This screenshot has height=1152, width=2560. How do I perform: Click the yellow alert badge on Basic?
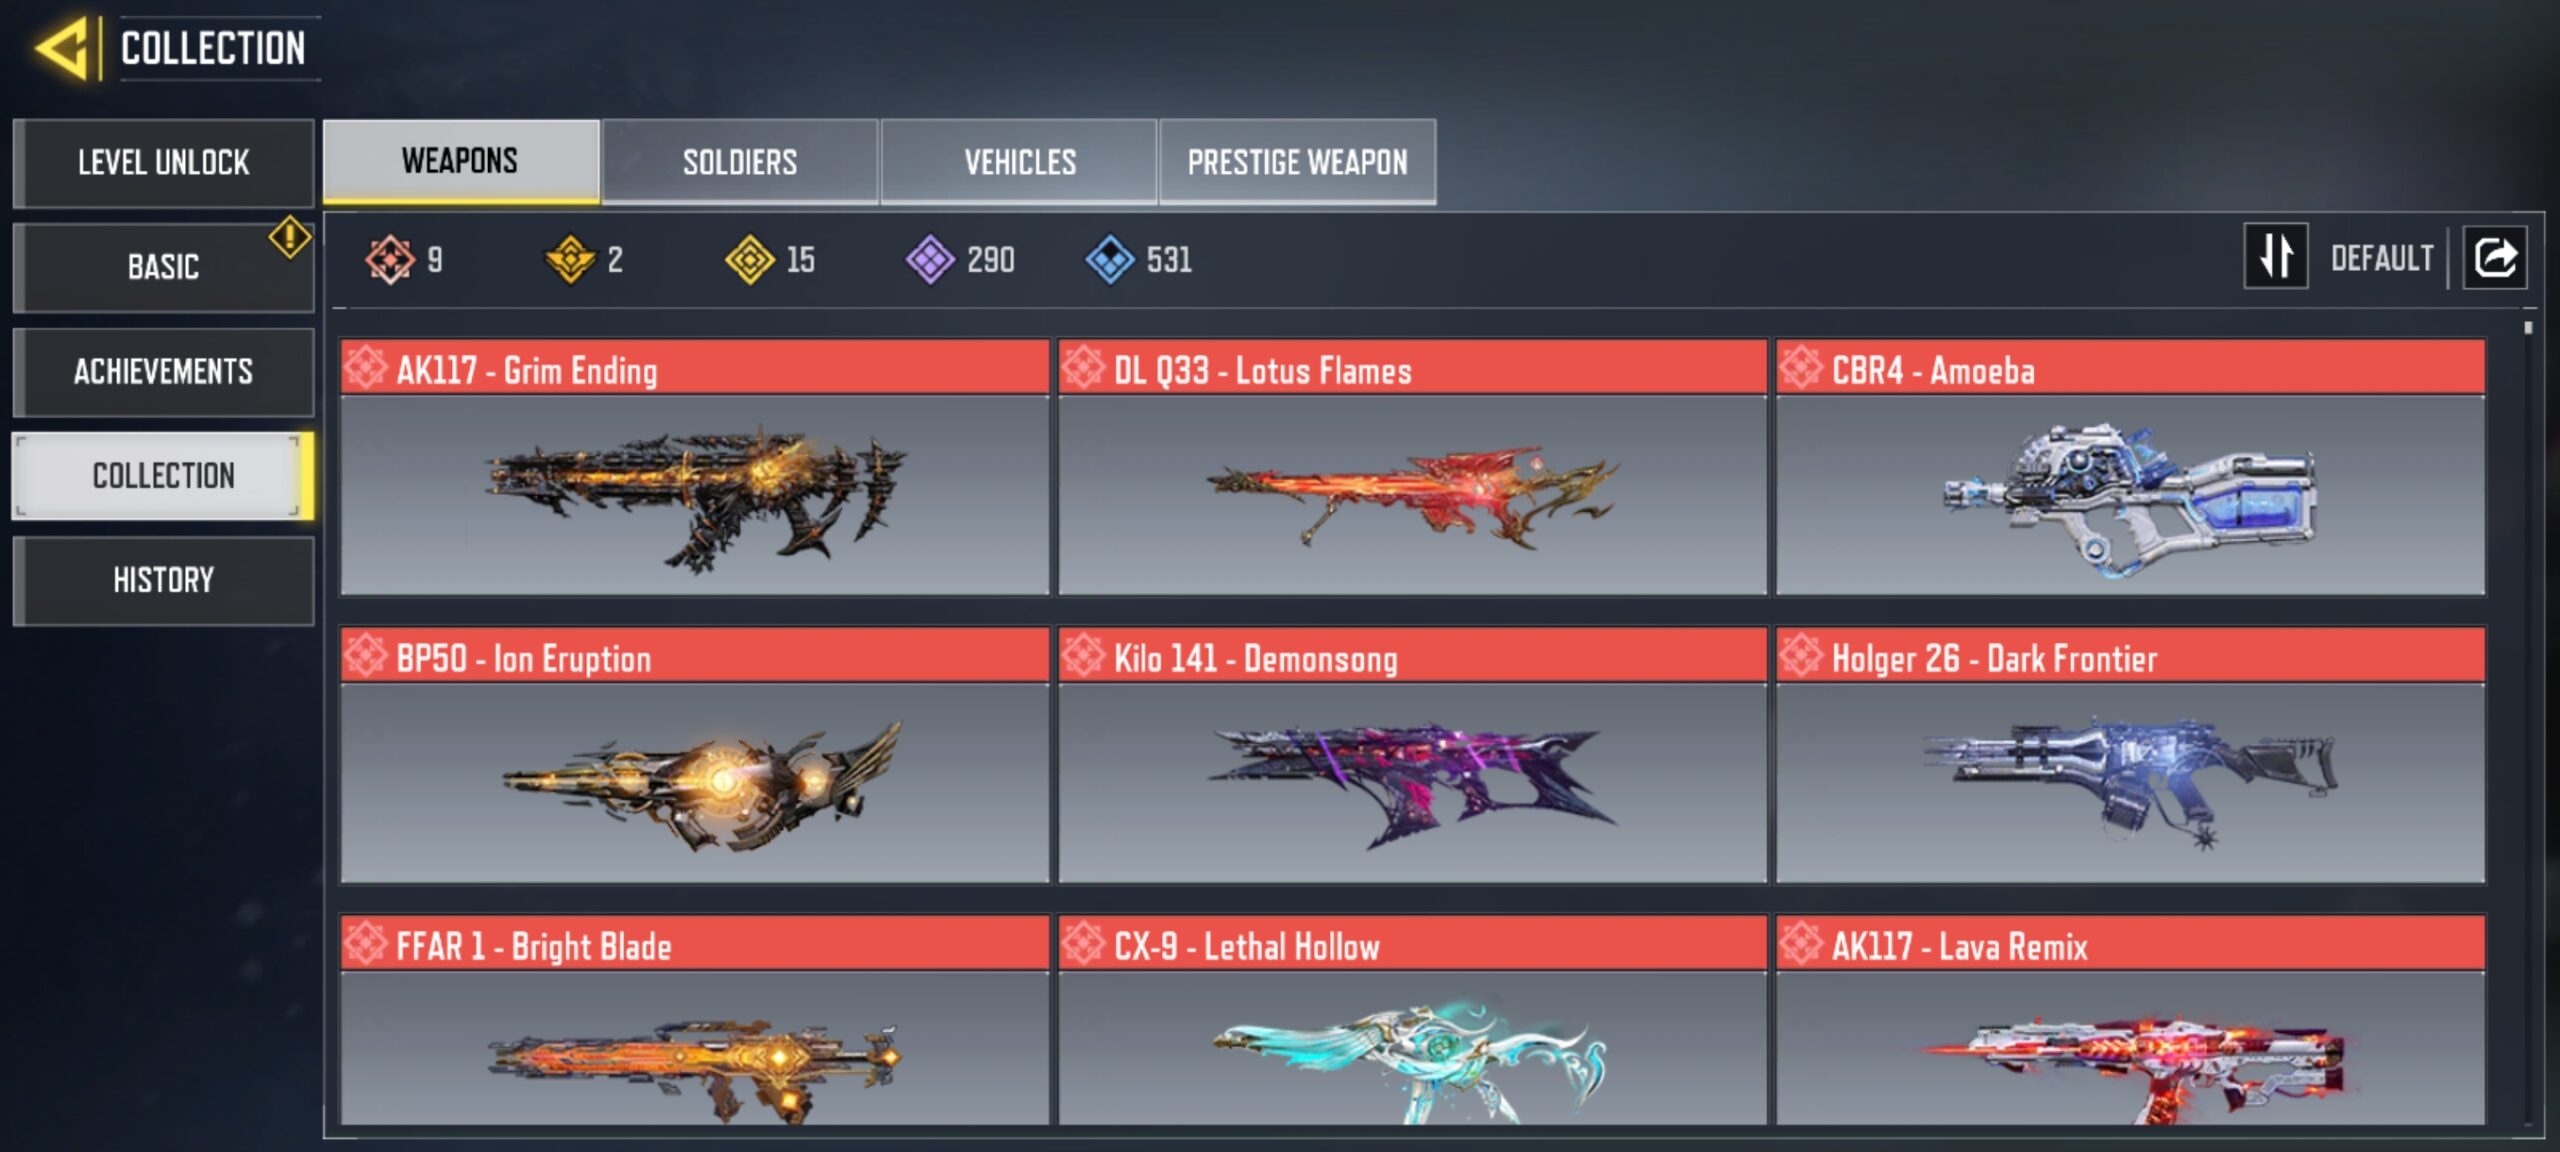tap(289, 237)
